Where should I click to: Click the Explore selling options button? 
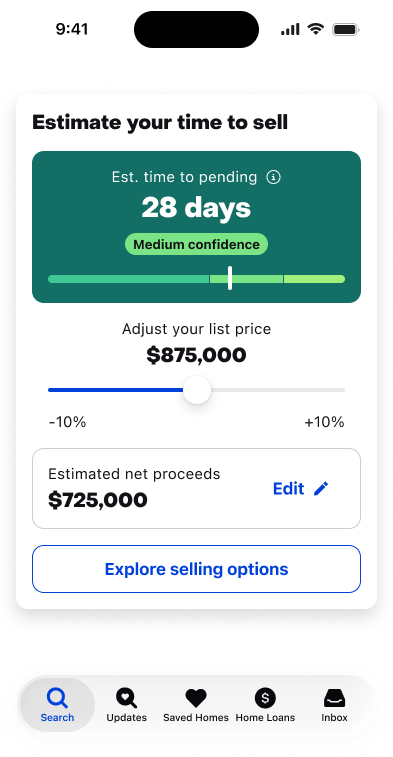pyautogui.click(x=196, y=569)
